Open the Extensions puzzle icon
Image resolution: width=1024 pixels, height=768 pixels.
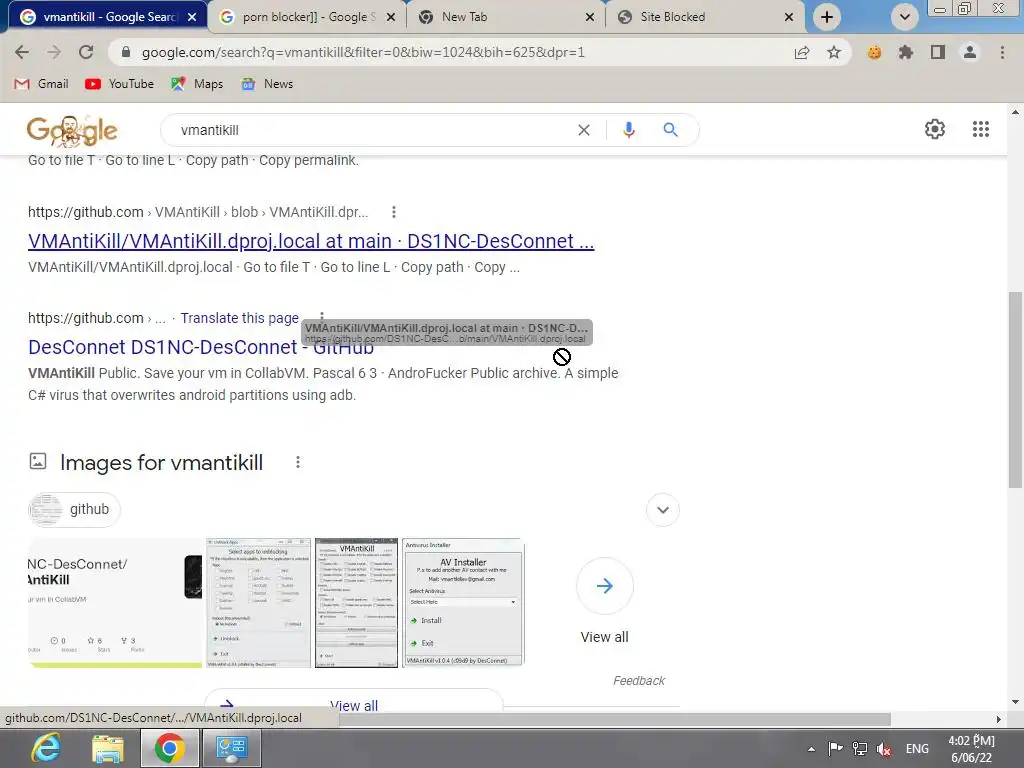click(x=905, y=52)
